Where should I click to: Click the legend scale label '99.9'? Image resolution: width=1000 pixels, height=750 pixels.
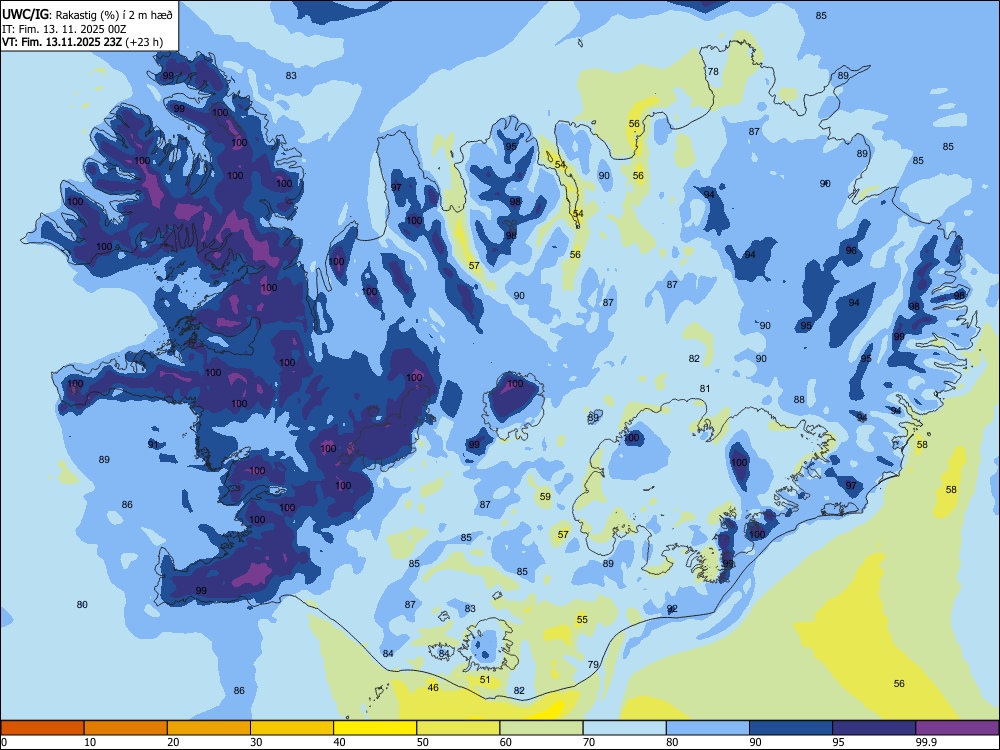click(926, 742)
